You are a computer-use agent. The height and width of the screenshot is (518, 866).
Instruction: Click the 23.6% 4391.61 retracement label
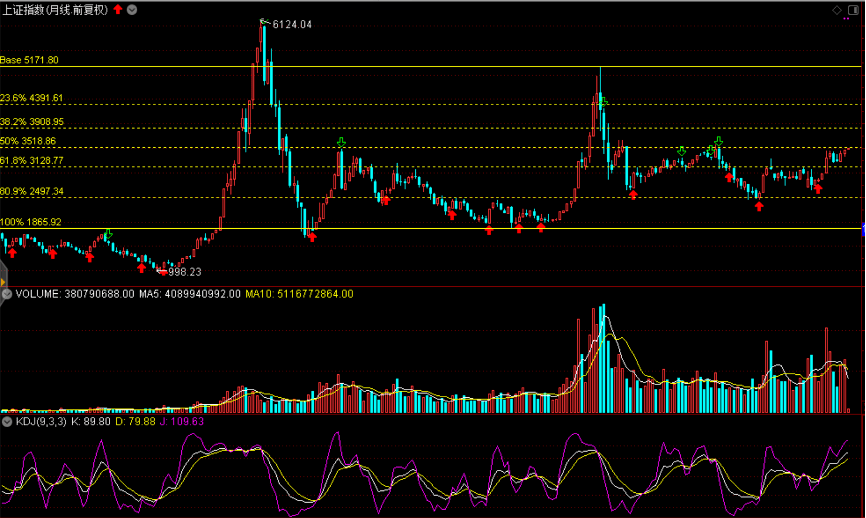(x=32, y=98)
